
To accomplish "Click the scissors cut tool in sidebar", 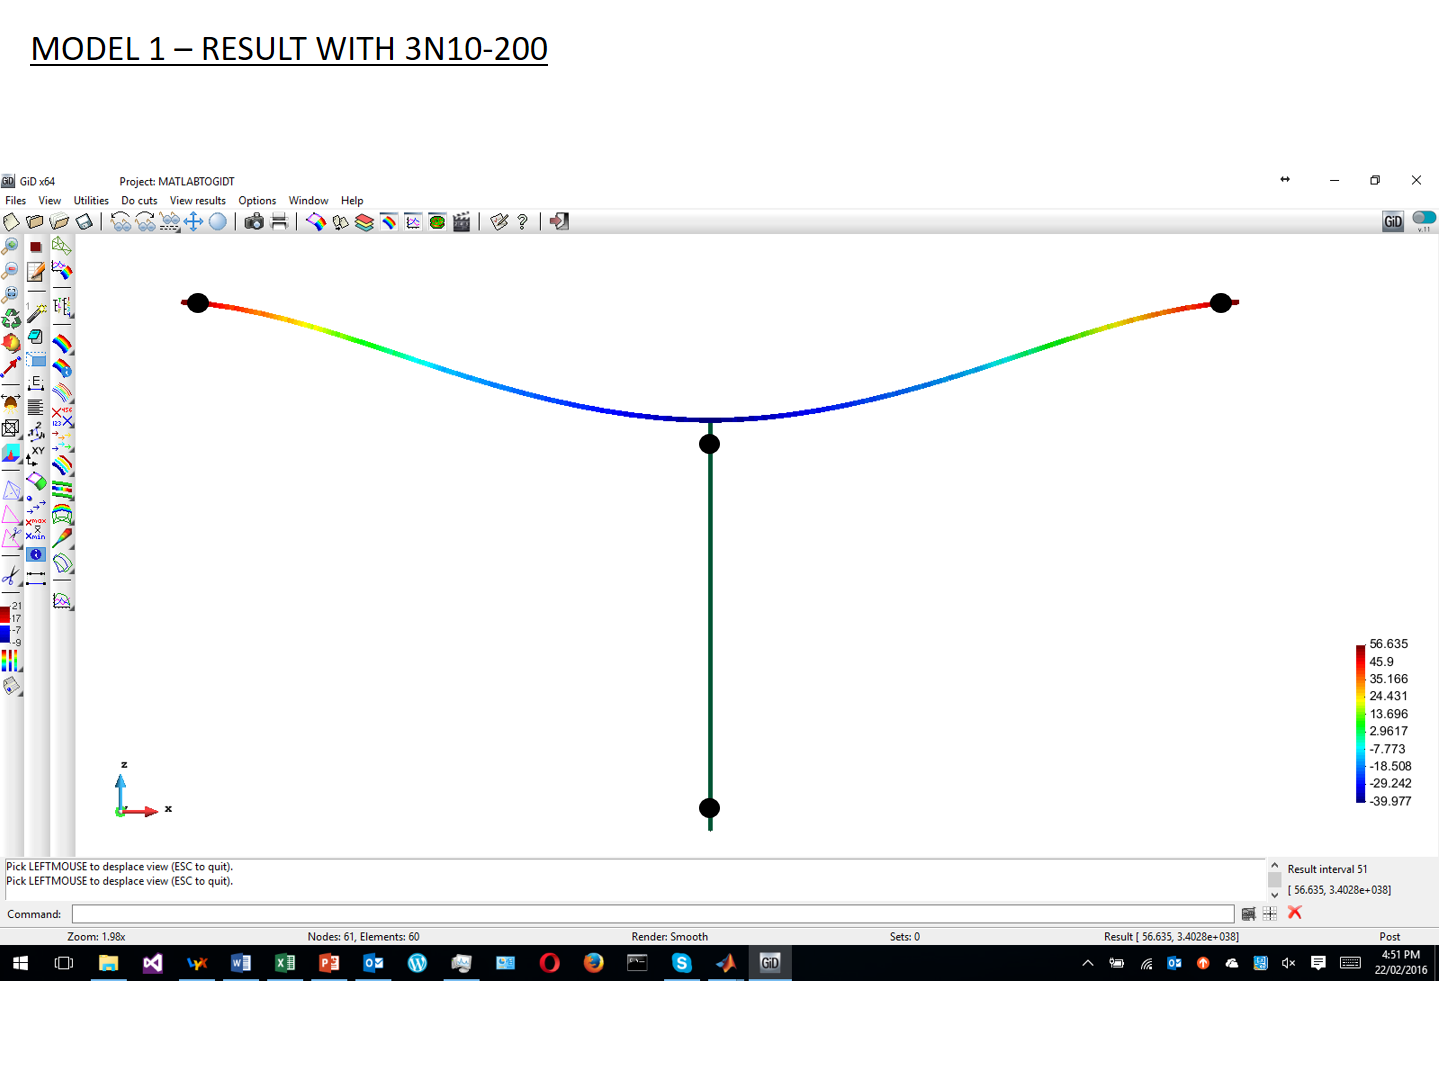I will click(11, 576).
